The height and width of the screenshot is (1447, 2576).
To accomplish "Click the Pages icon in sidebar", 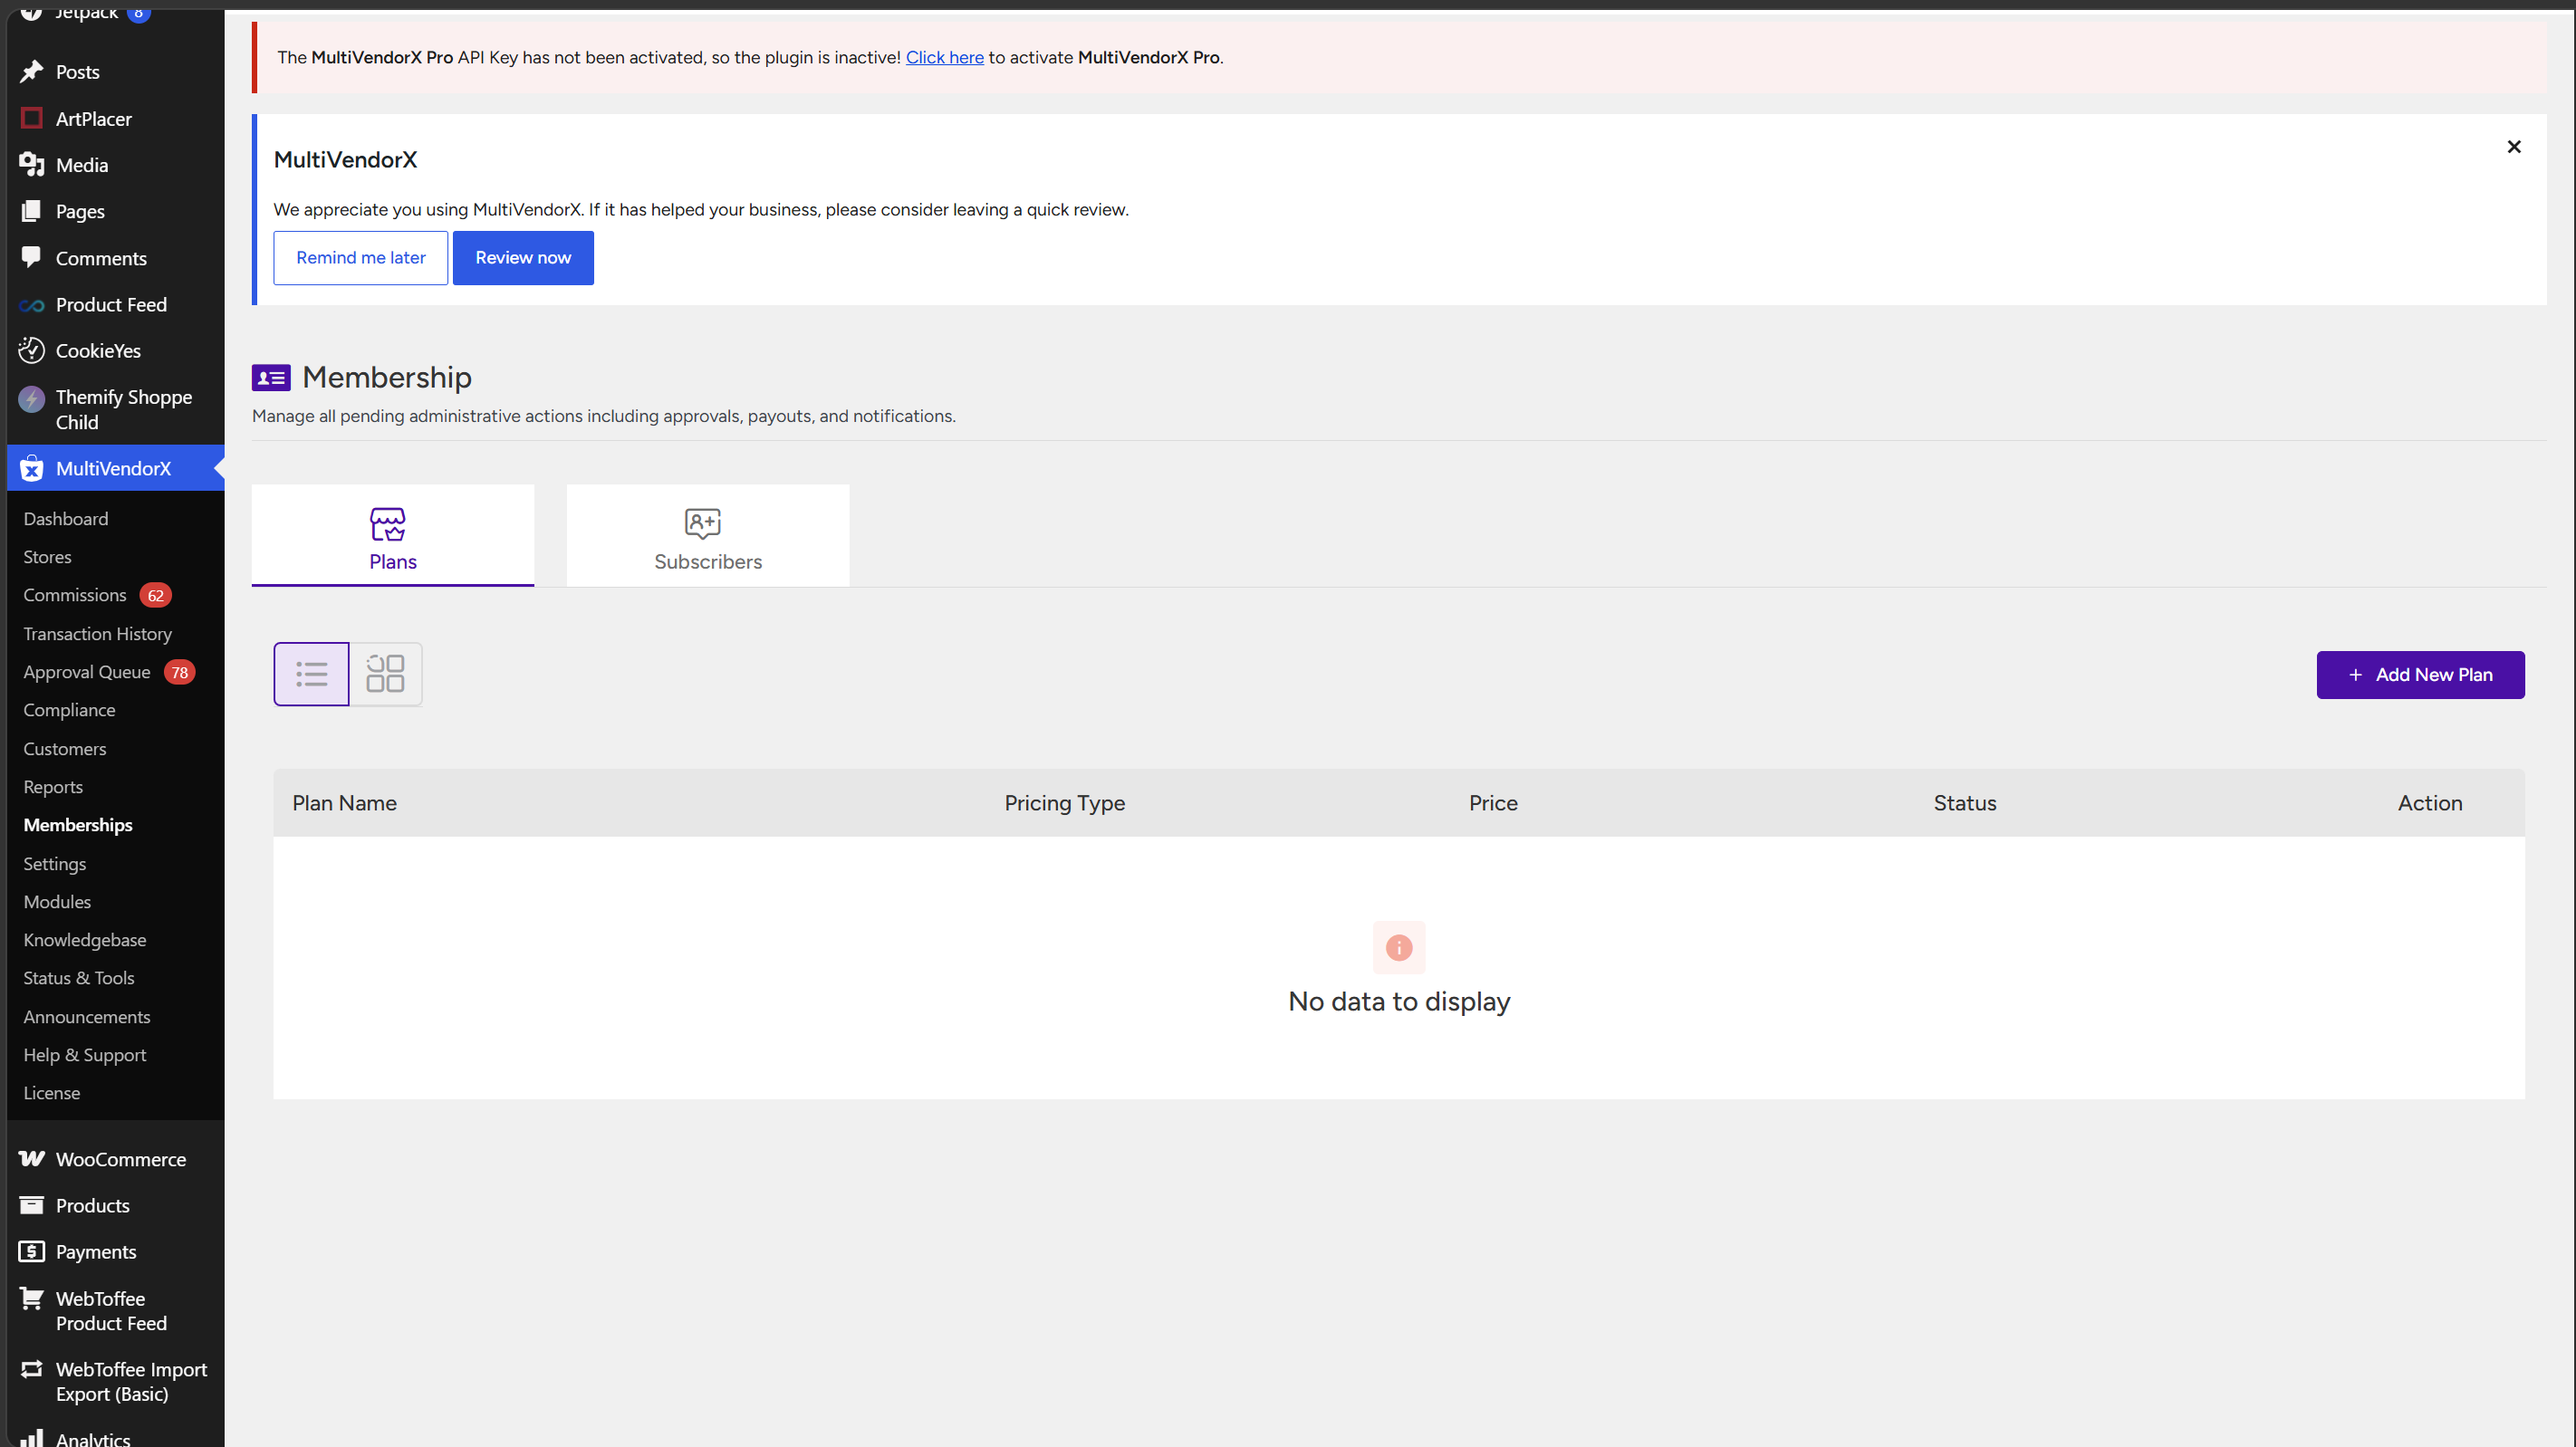I will [x=32, y=211].
